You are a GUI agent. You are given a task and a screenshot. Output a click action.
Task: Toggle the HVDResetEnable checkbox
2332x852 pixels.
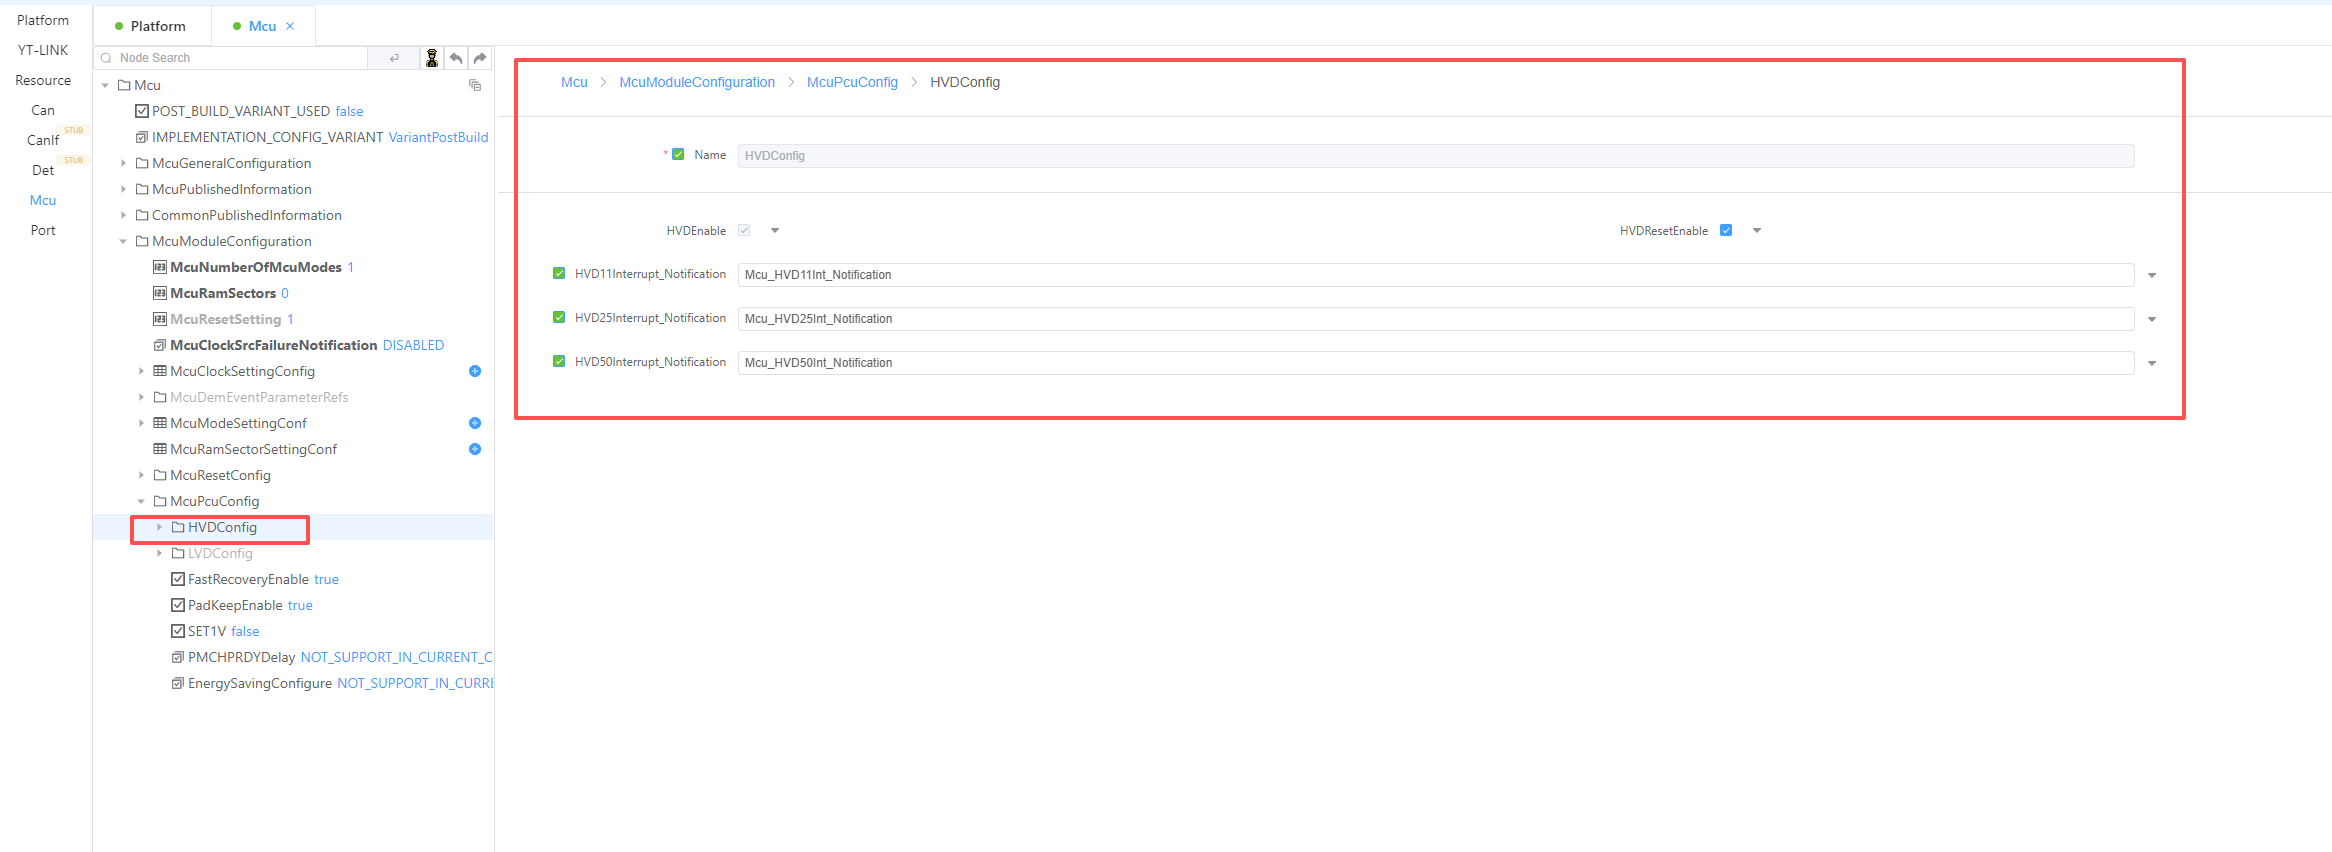pos(1726,230)
